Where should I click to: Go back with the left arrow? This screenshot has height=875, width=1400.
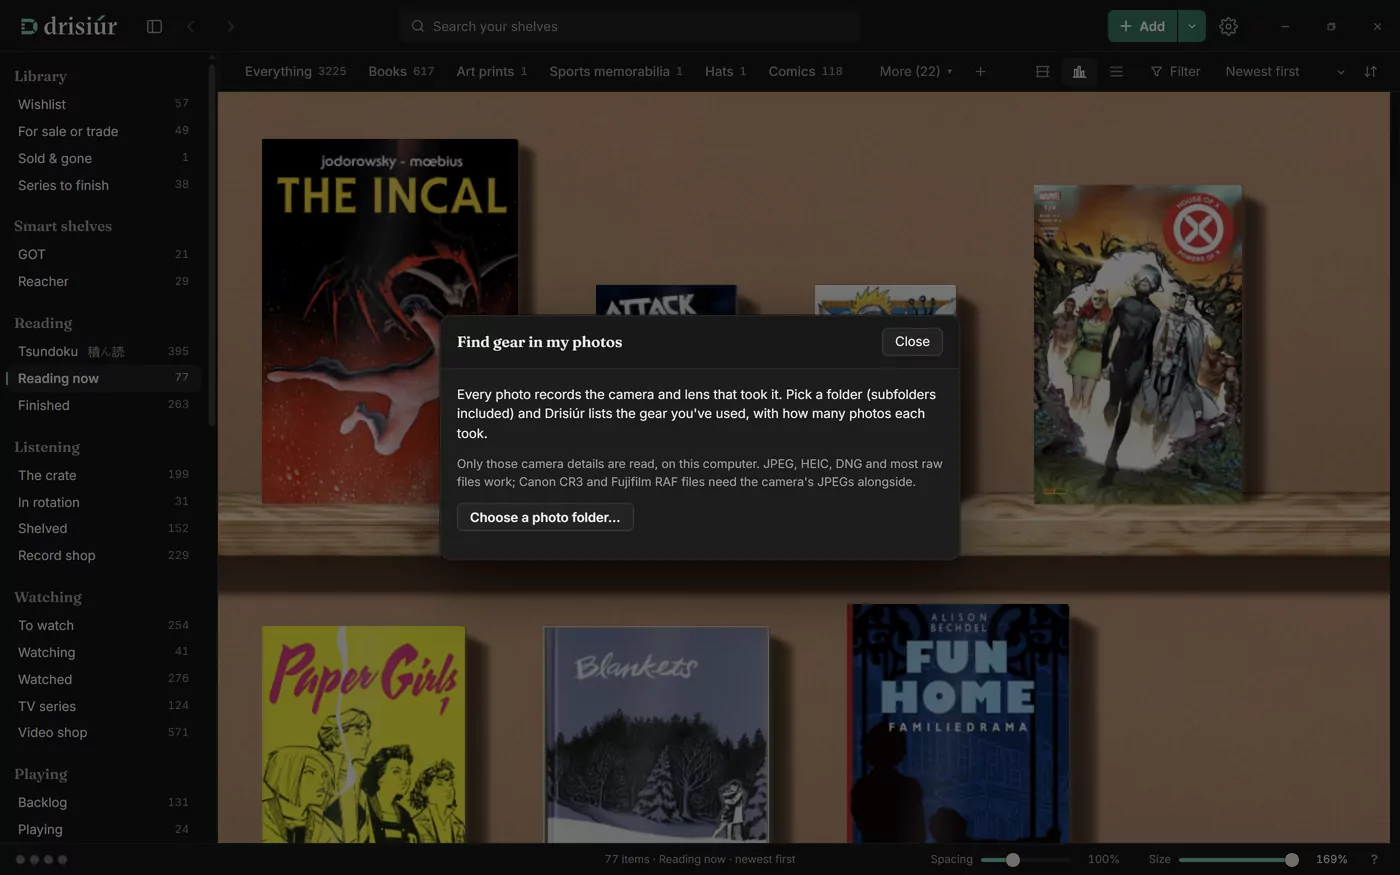coord(191,27)
